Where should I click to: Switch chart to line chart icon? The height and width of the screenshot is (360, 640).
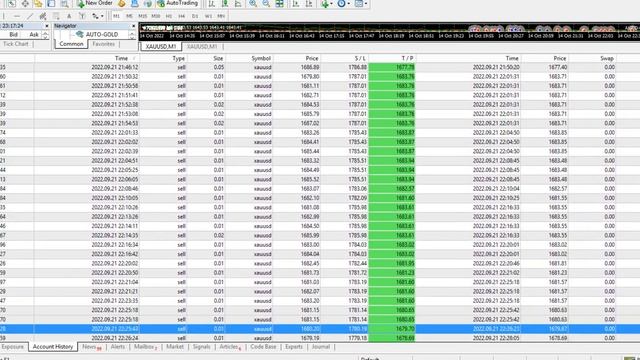[238, 4]
